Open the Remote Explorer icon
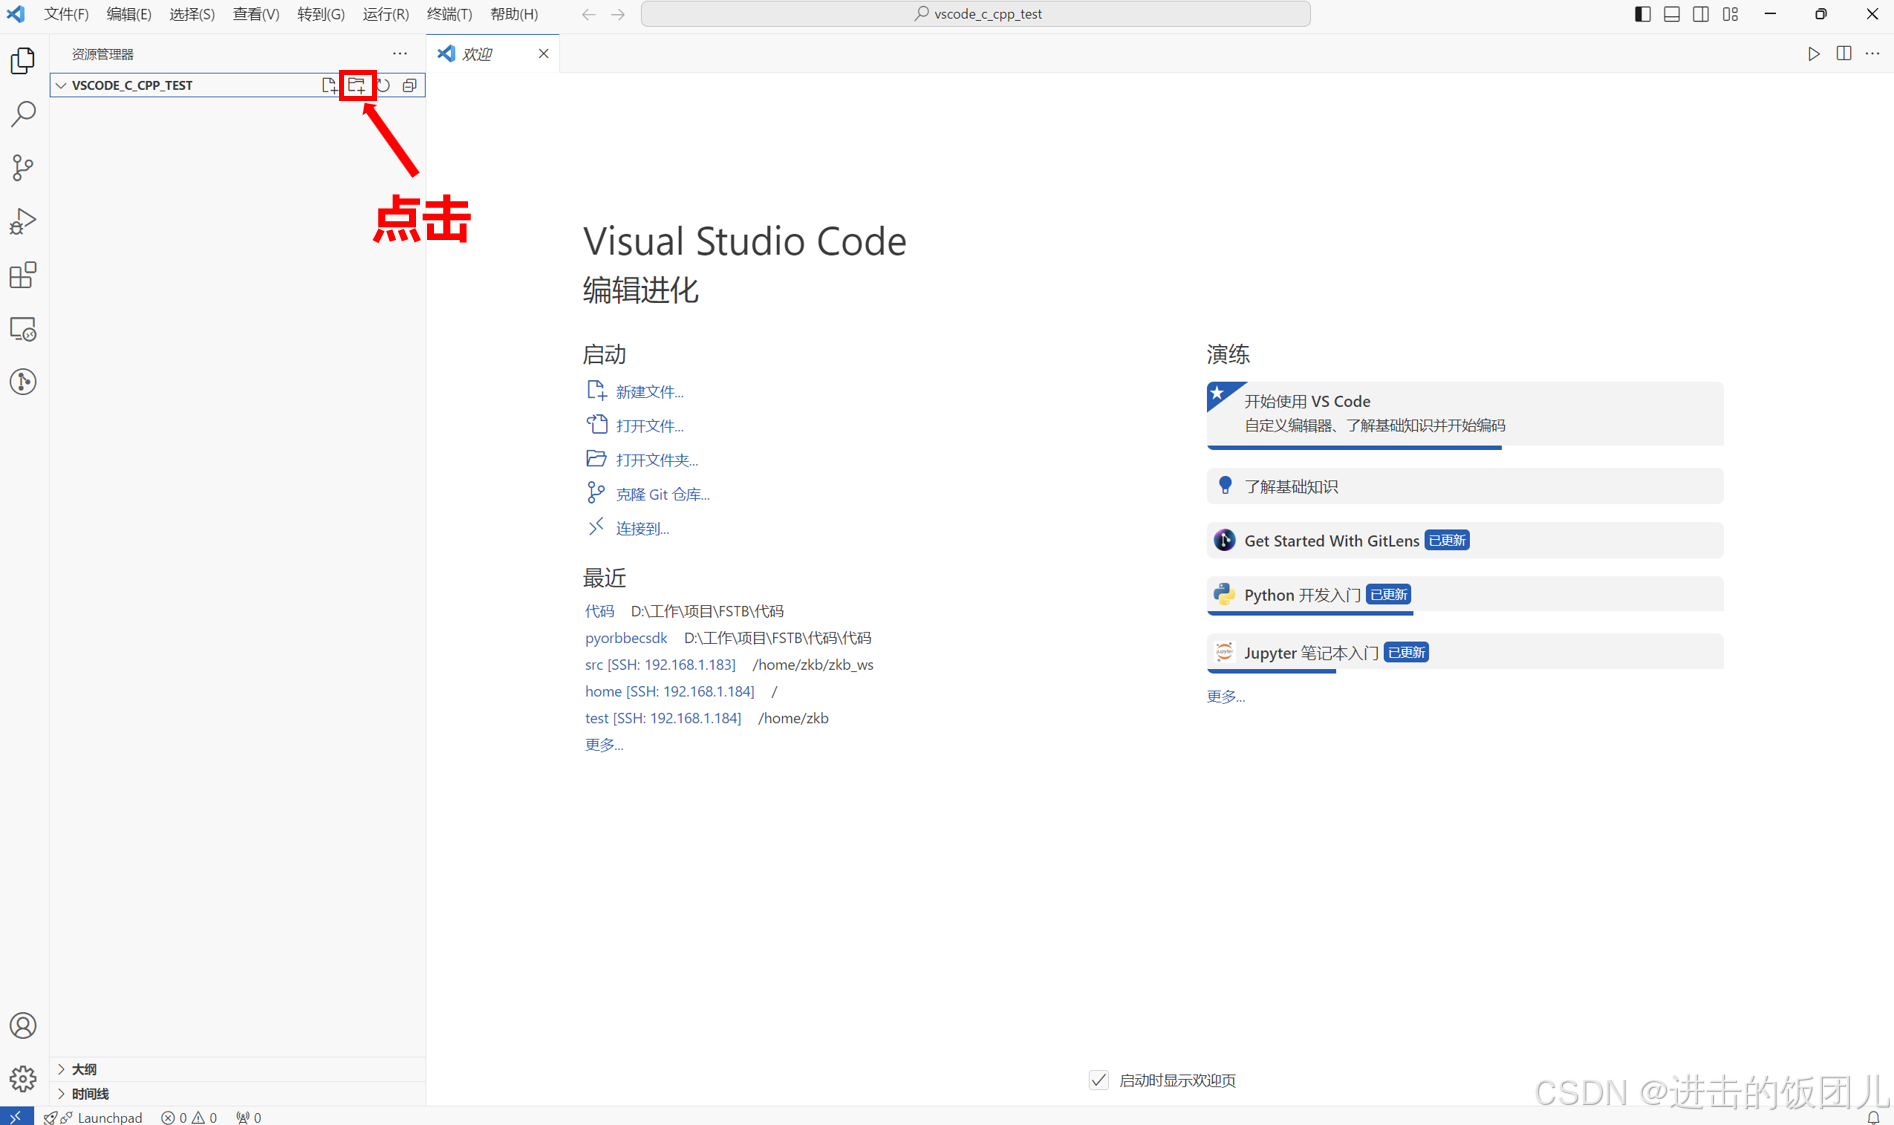 click(x=23, y=329)
